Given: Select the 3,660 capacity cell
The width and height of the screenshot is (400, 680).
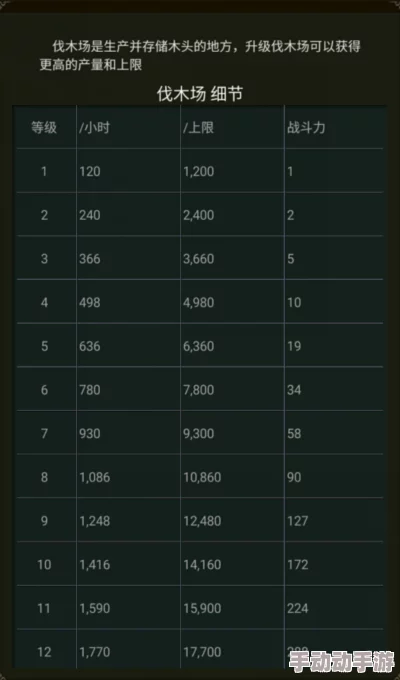Looking at the screenshot, I should (198, 259).
